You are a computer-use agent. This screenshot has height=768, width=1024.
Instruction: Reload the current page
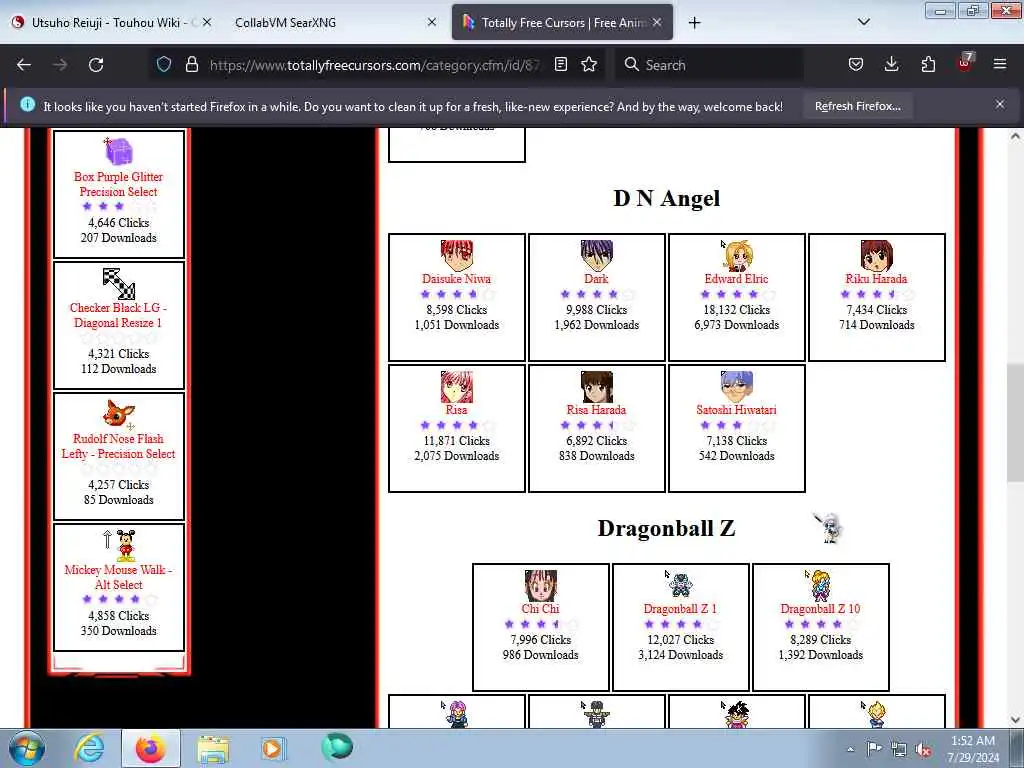(x=96, y=65)
